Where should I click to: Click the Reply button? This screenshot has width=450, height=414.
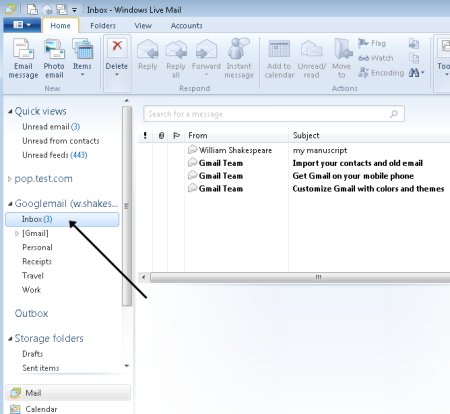tap(148, 55)
